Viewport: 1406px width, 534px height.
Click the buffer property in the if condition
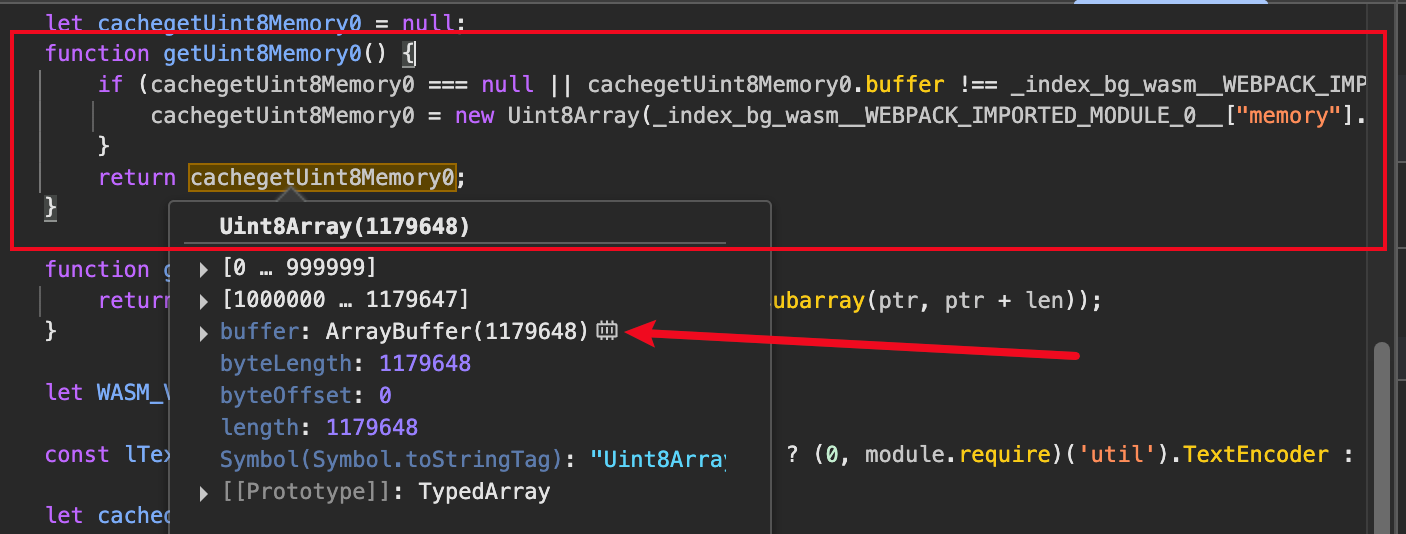[x=902, y=85]
